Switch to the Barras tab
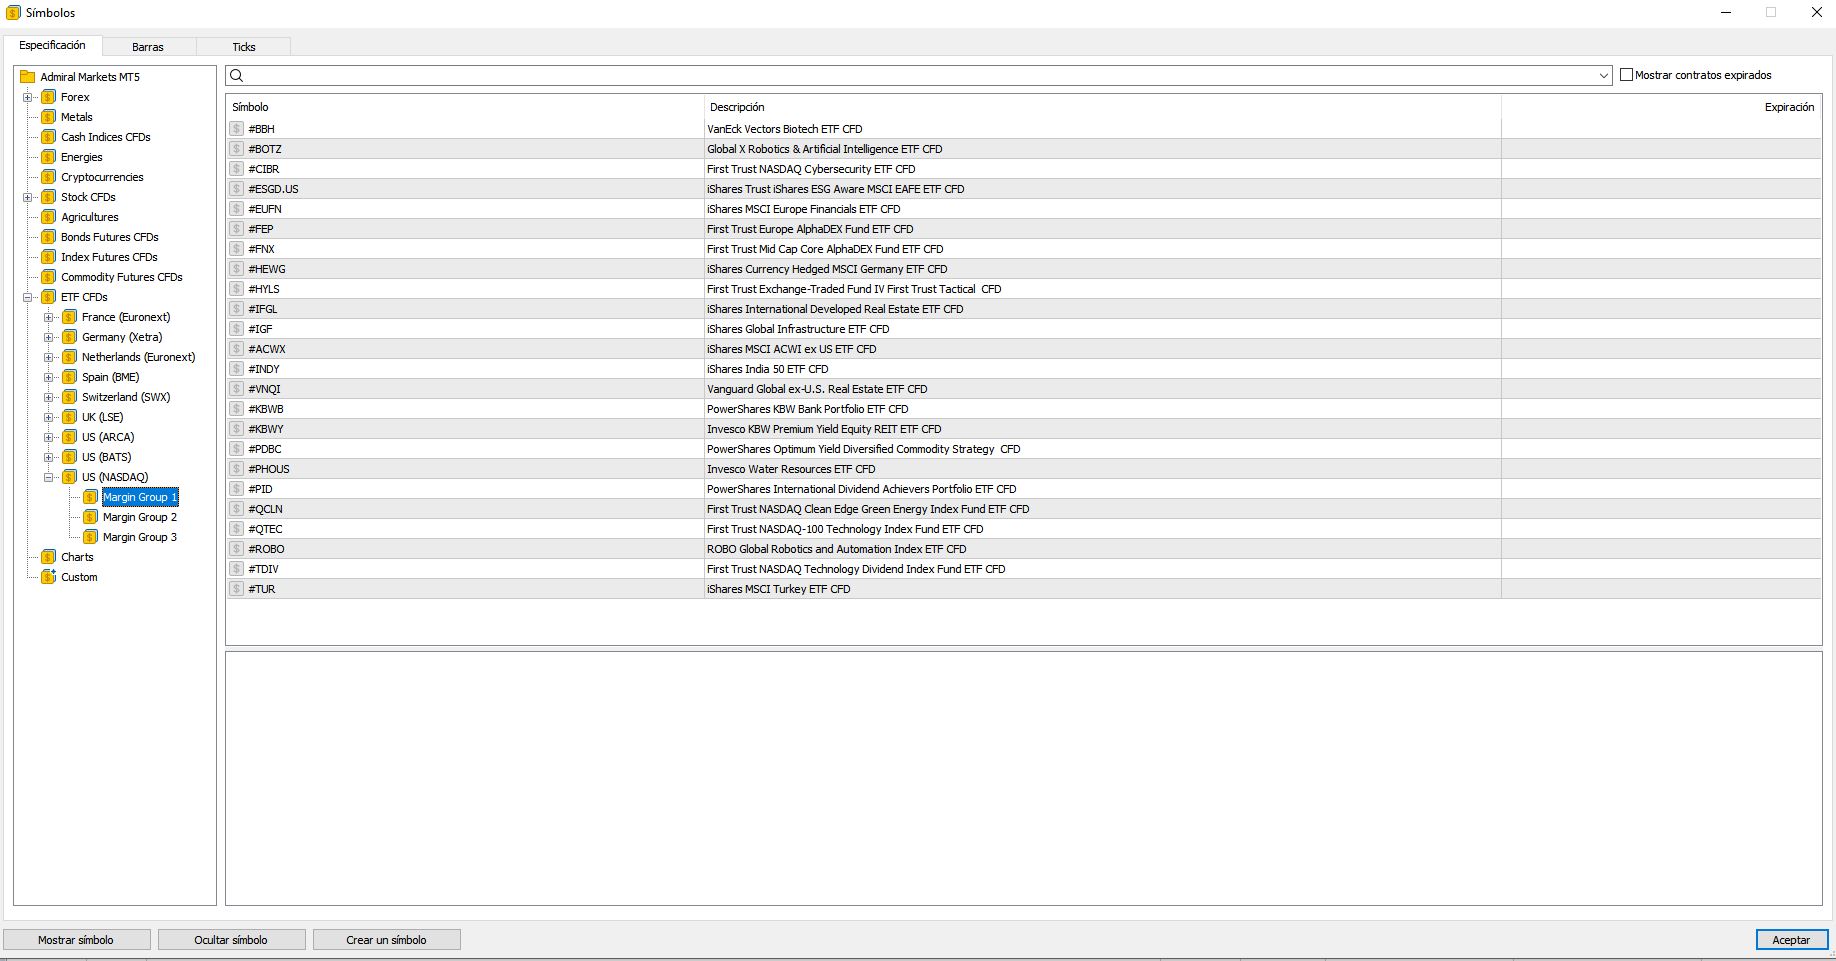The image size is (1836, 961). (148, 47)
